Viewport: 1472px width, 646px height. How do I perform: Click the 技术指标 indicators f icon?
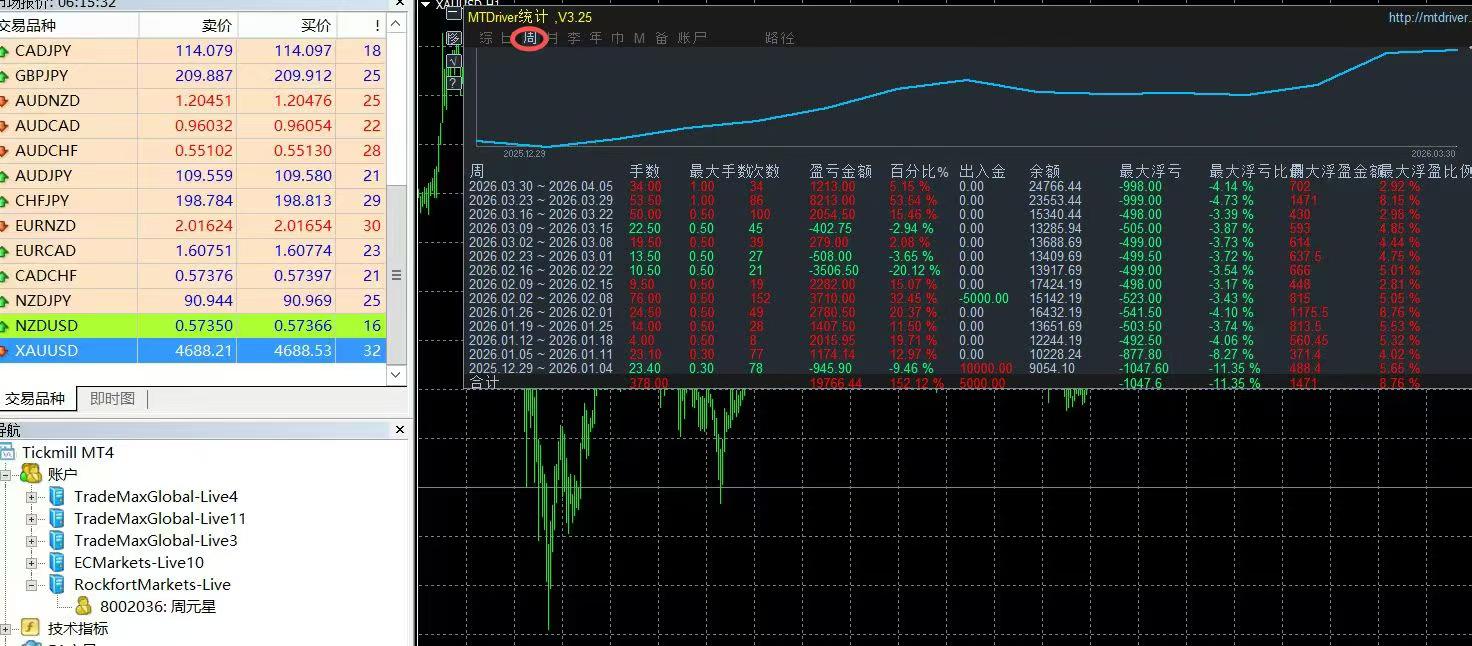point(31,629)
